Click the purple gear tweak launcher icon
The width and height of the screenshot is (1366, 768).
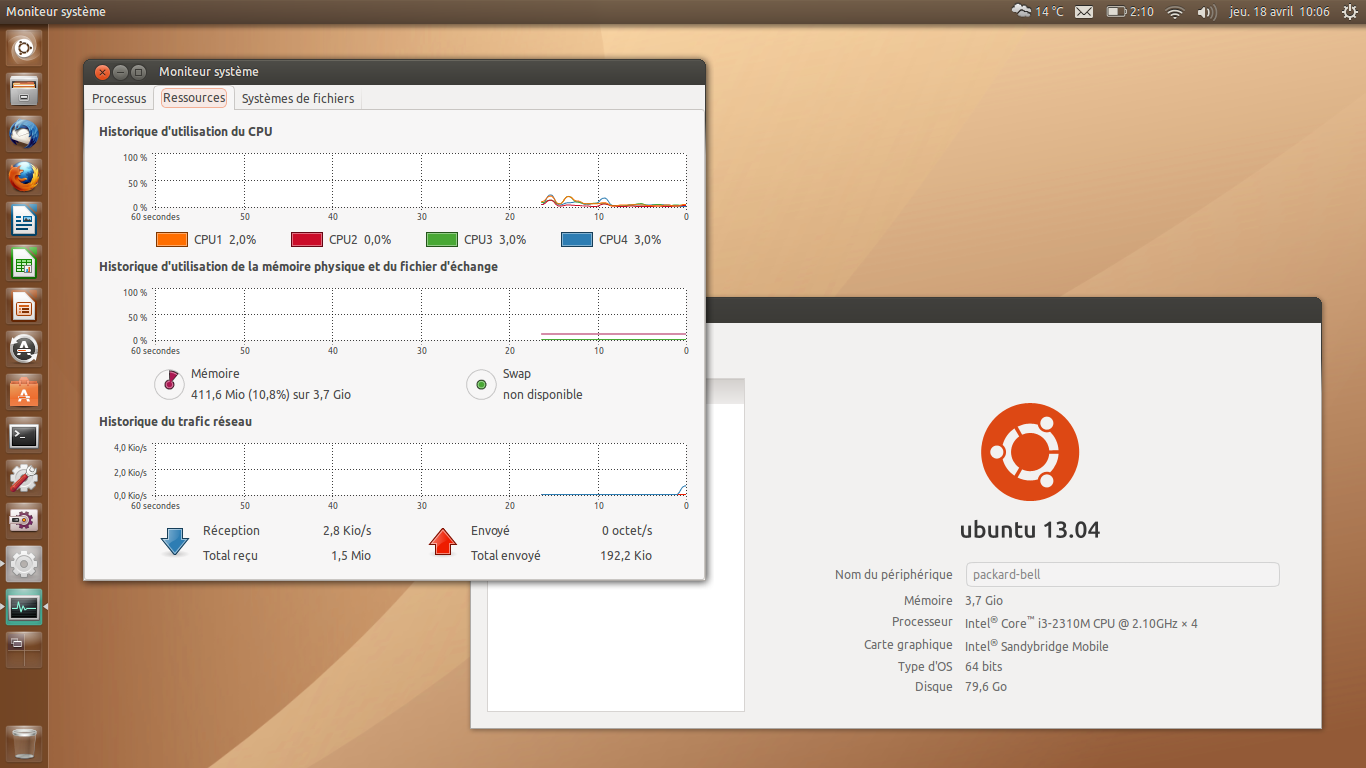coord(24,521)
